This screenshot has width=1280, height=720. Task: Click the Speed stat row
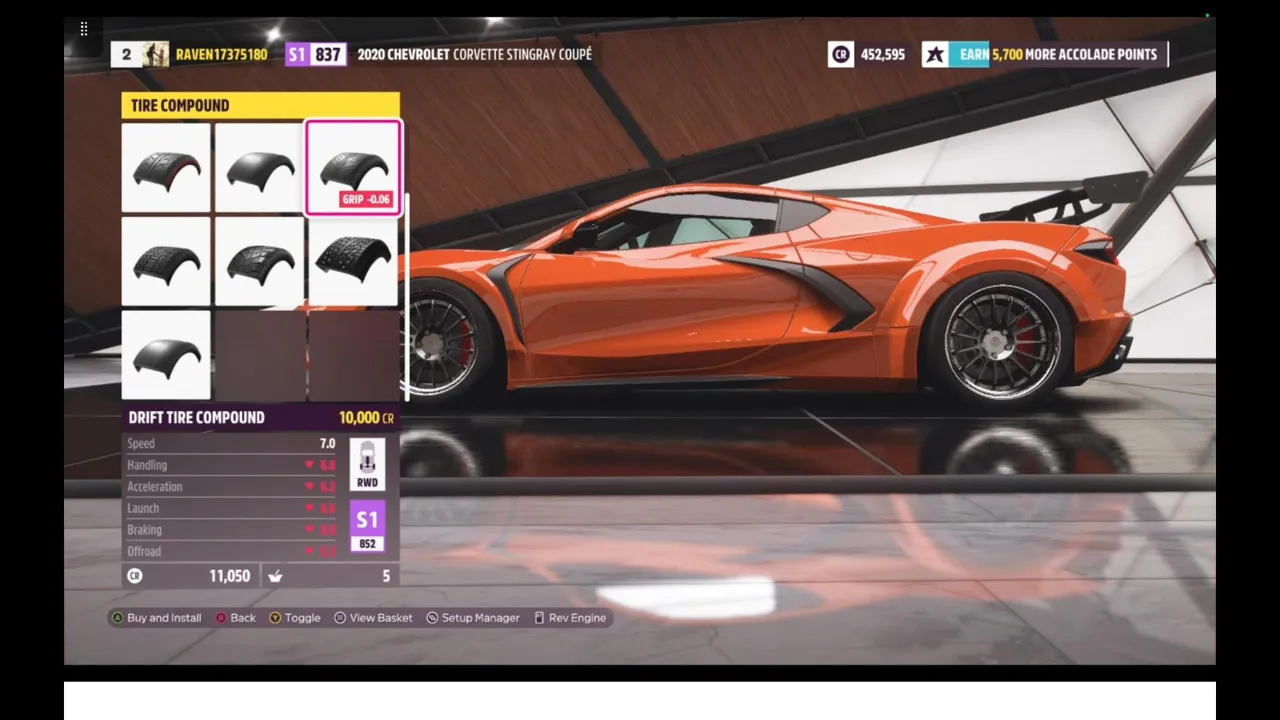pos(232,443)
